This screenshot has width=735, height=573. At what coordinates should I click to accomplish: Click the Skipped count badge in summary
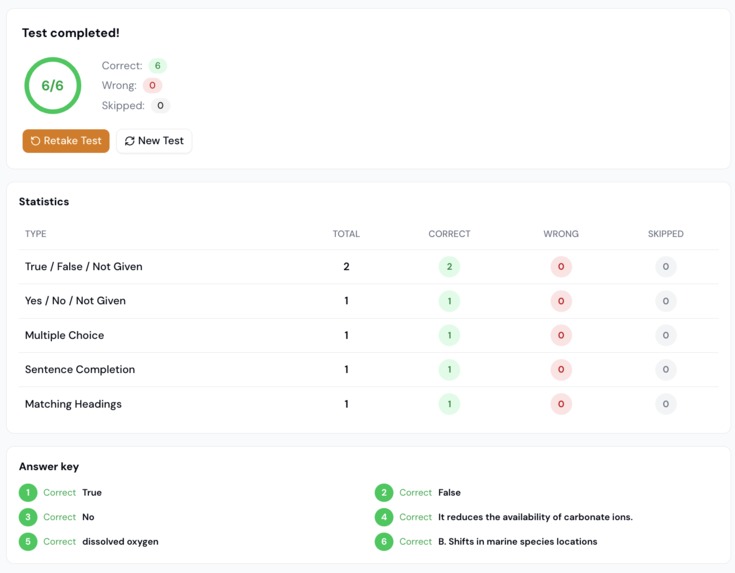(x=160, y=106)
